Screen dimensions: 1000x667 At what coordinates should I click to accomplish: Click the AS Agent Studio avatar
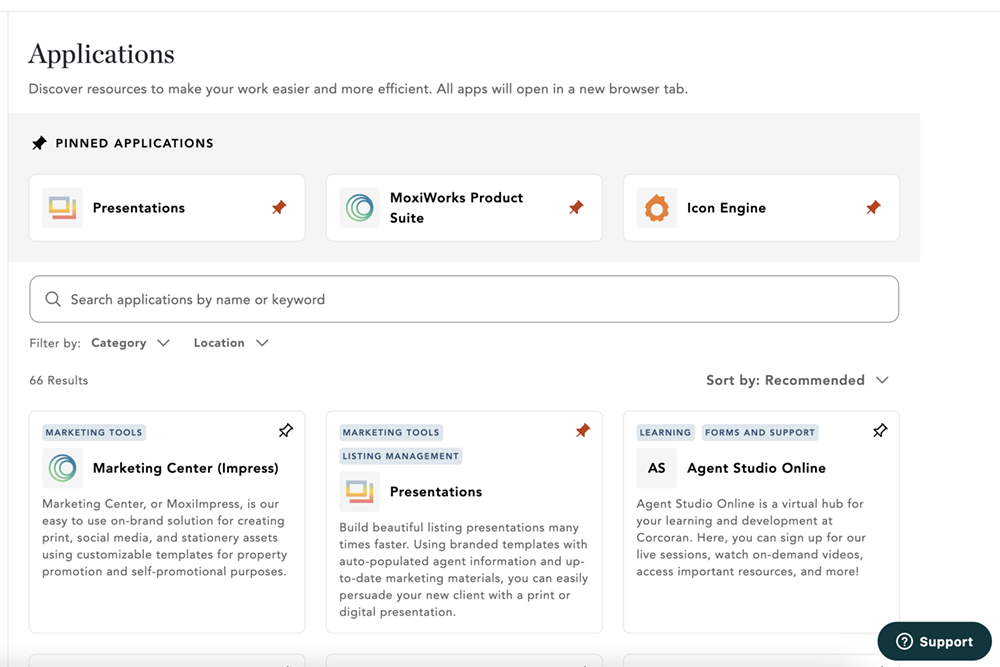657,468
